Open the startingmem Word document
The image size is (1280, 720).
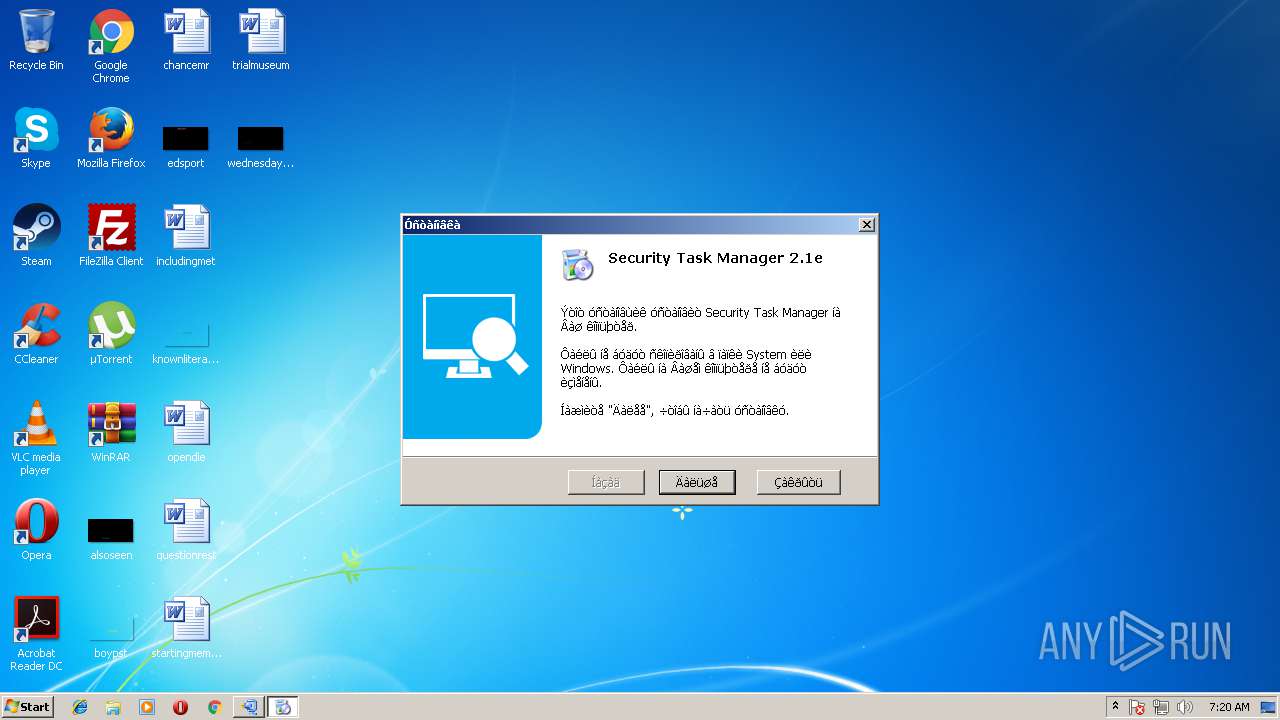[186, 628]
